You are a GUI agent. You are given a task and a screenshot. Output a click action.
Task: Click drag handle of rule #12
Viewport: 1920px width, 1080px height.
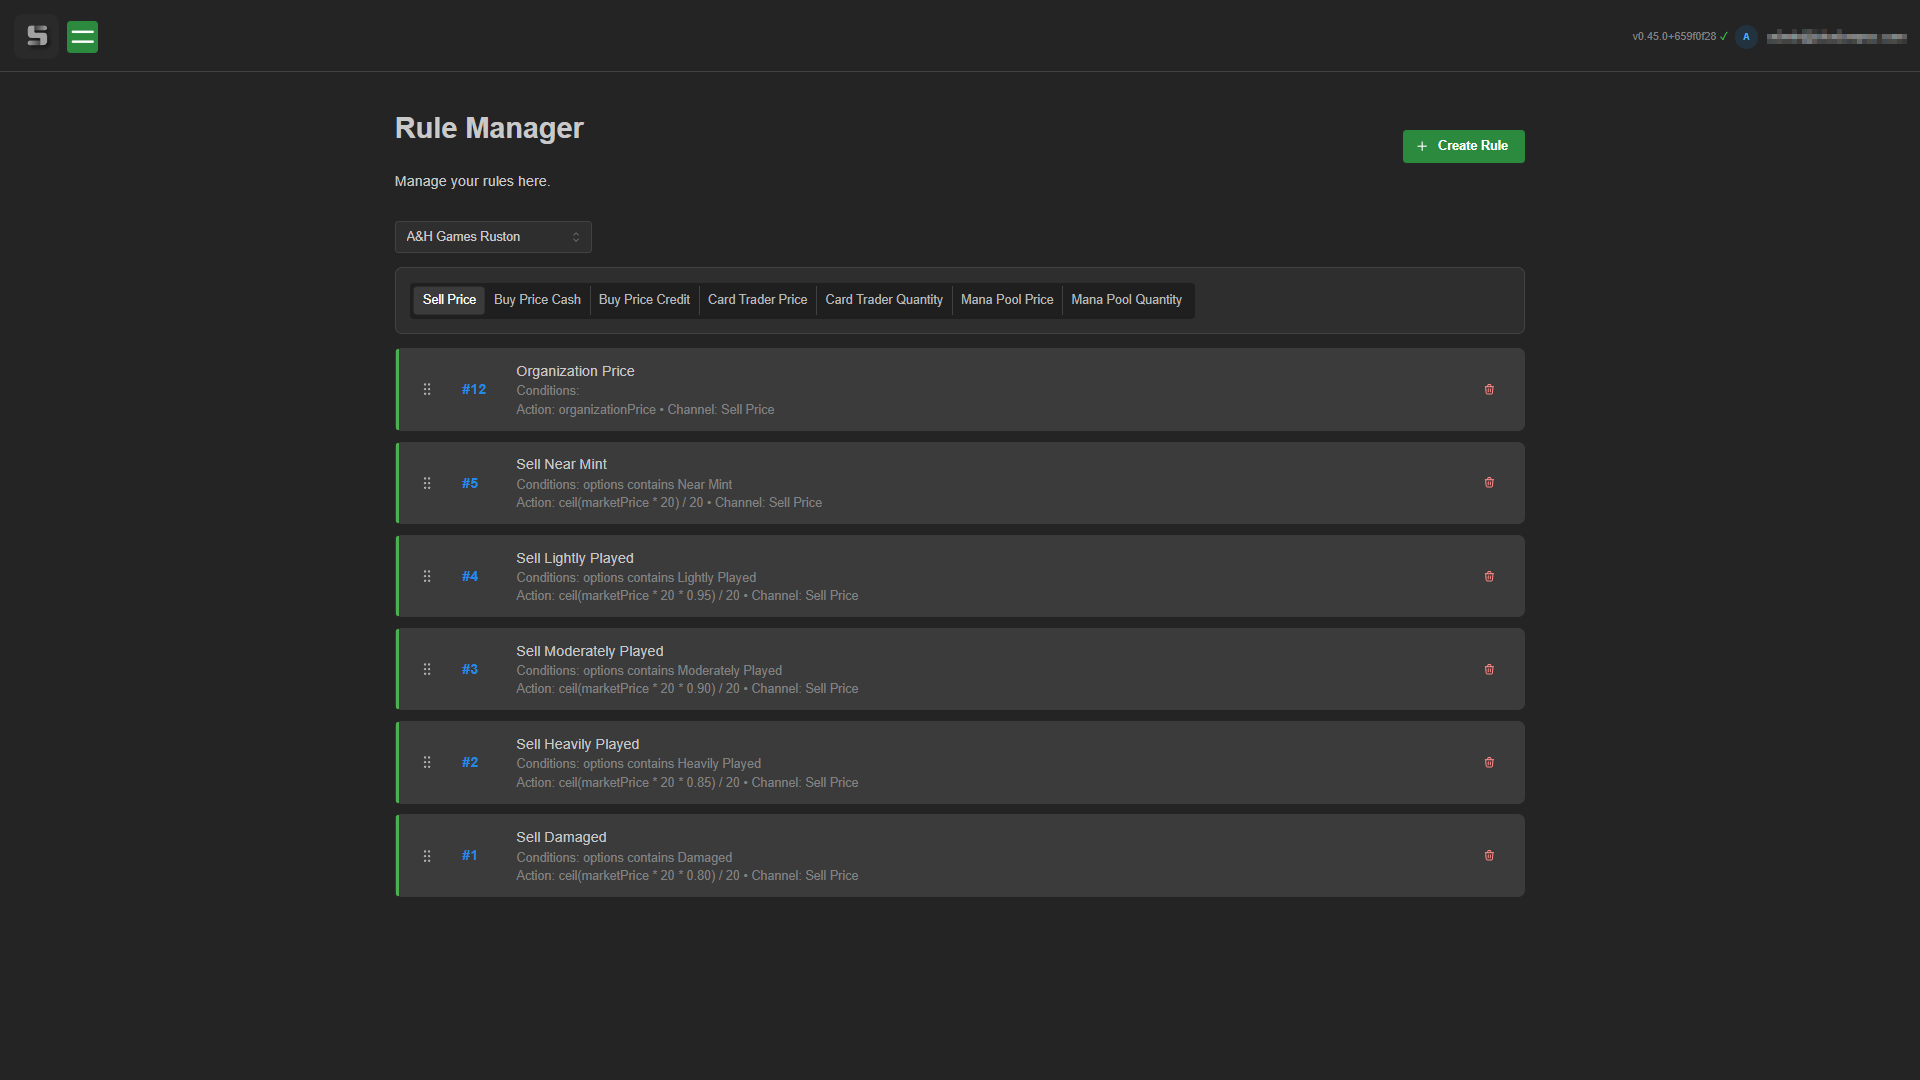pos(427,390)
